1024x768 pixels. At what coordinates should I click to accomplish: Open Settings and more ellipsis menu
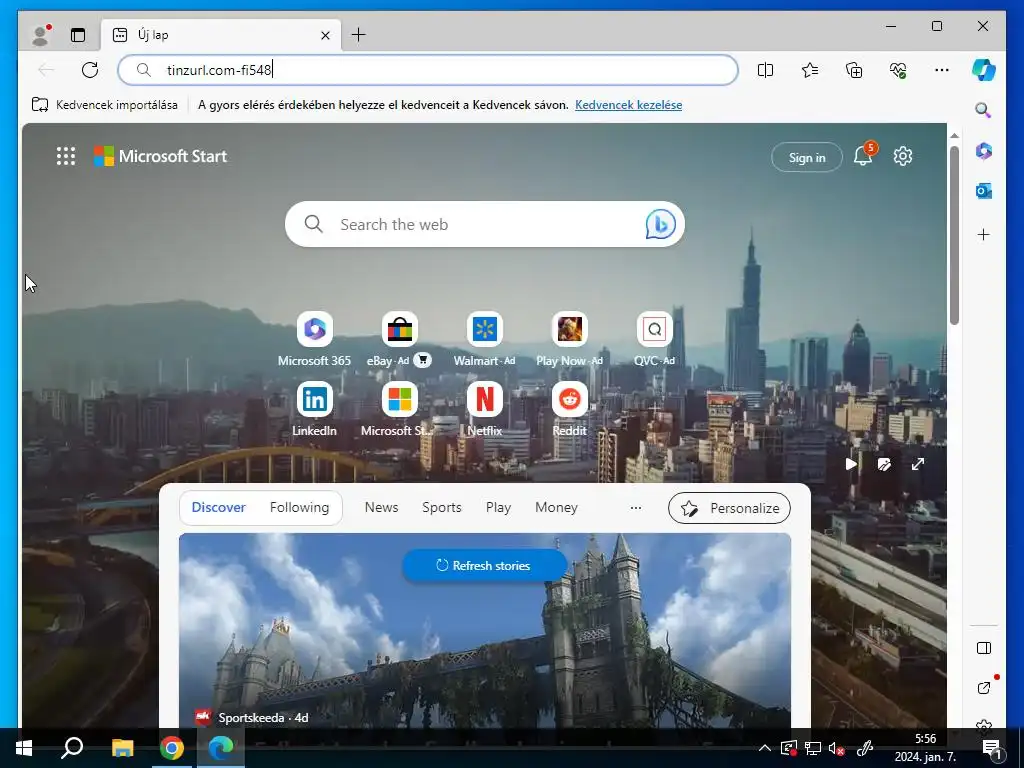coord(942,70)
